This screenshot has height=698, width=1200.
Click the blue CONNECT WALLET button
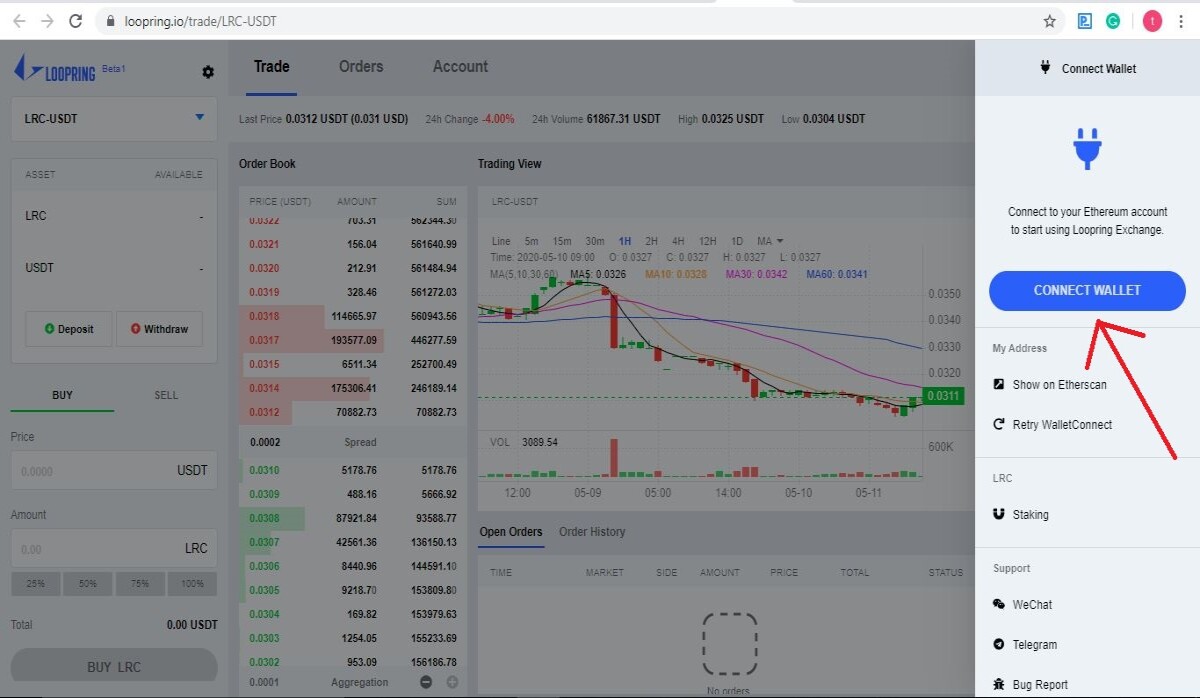point(1087,290)
